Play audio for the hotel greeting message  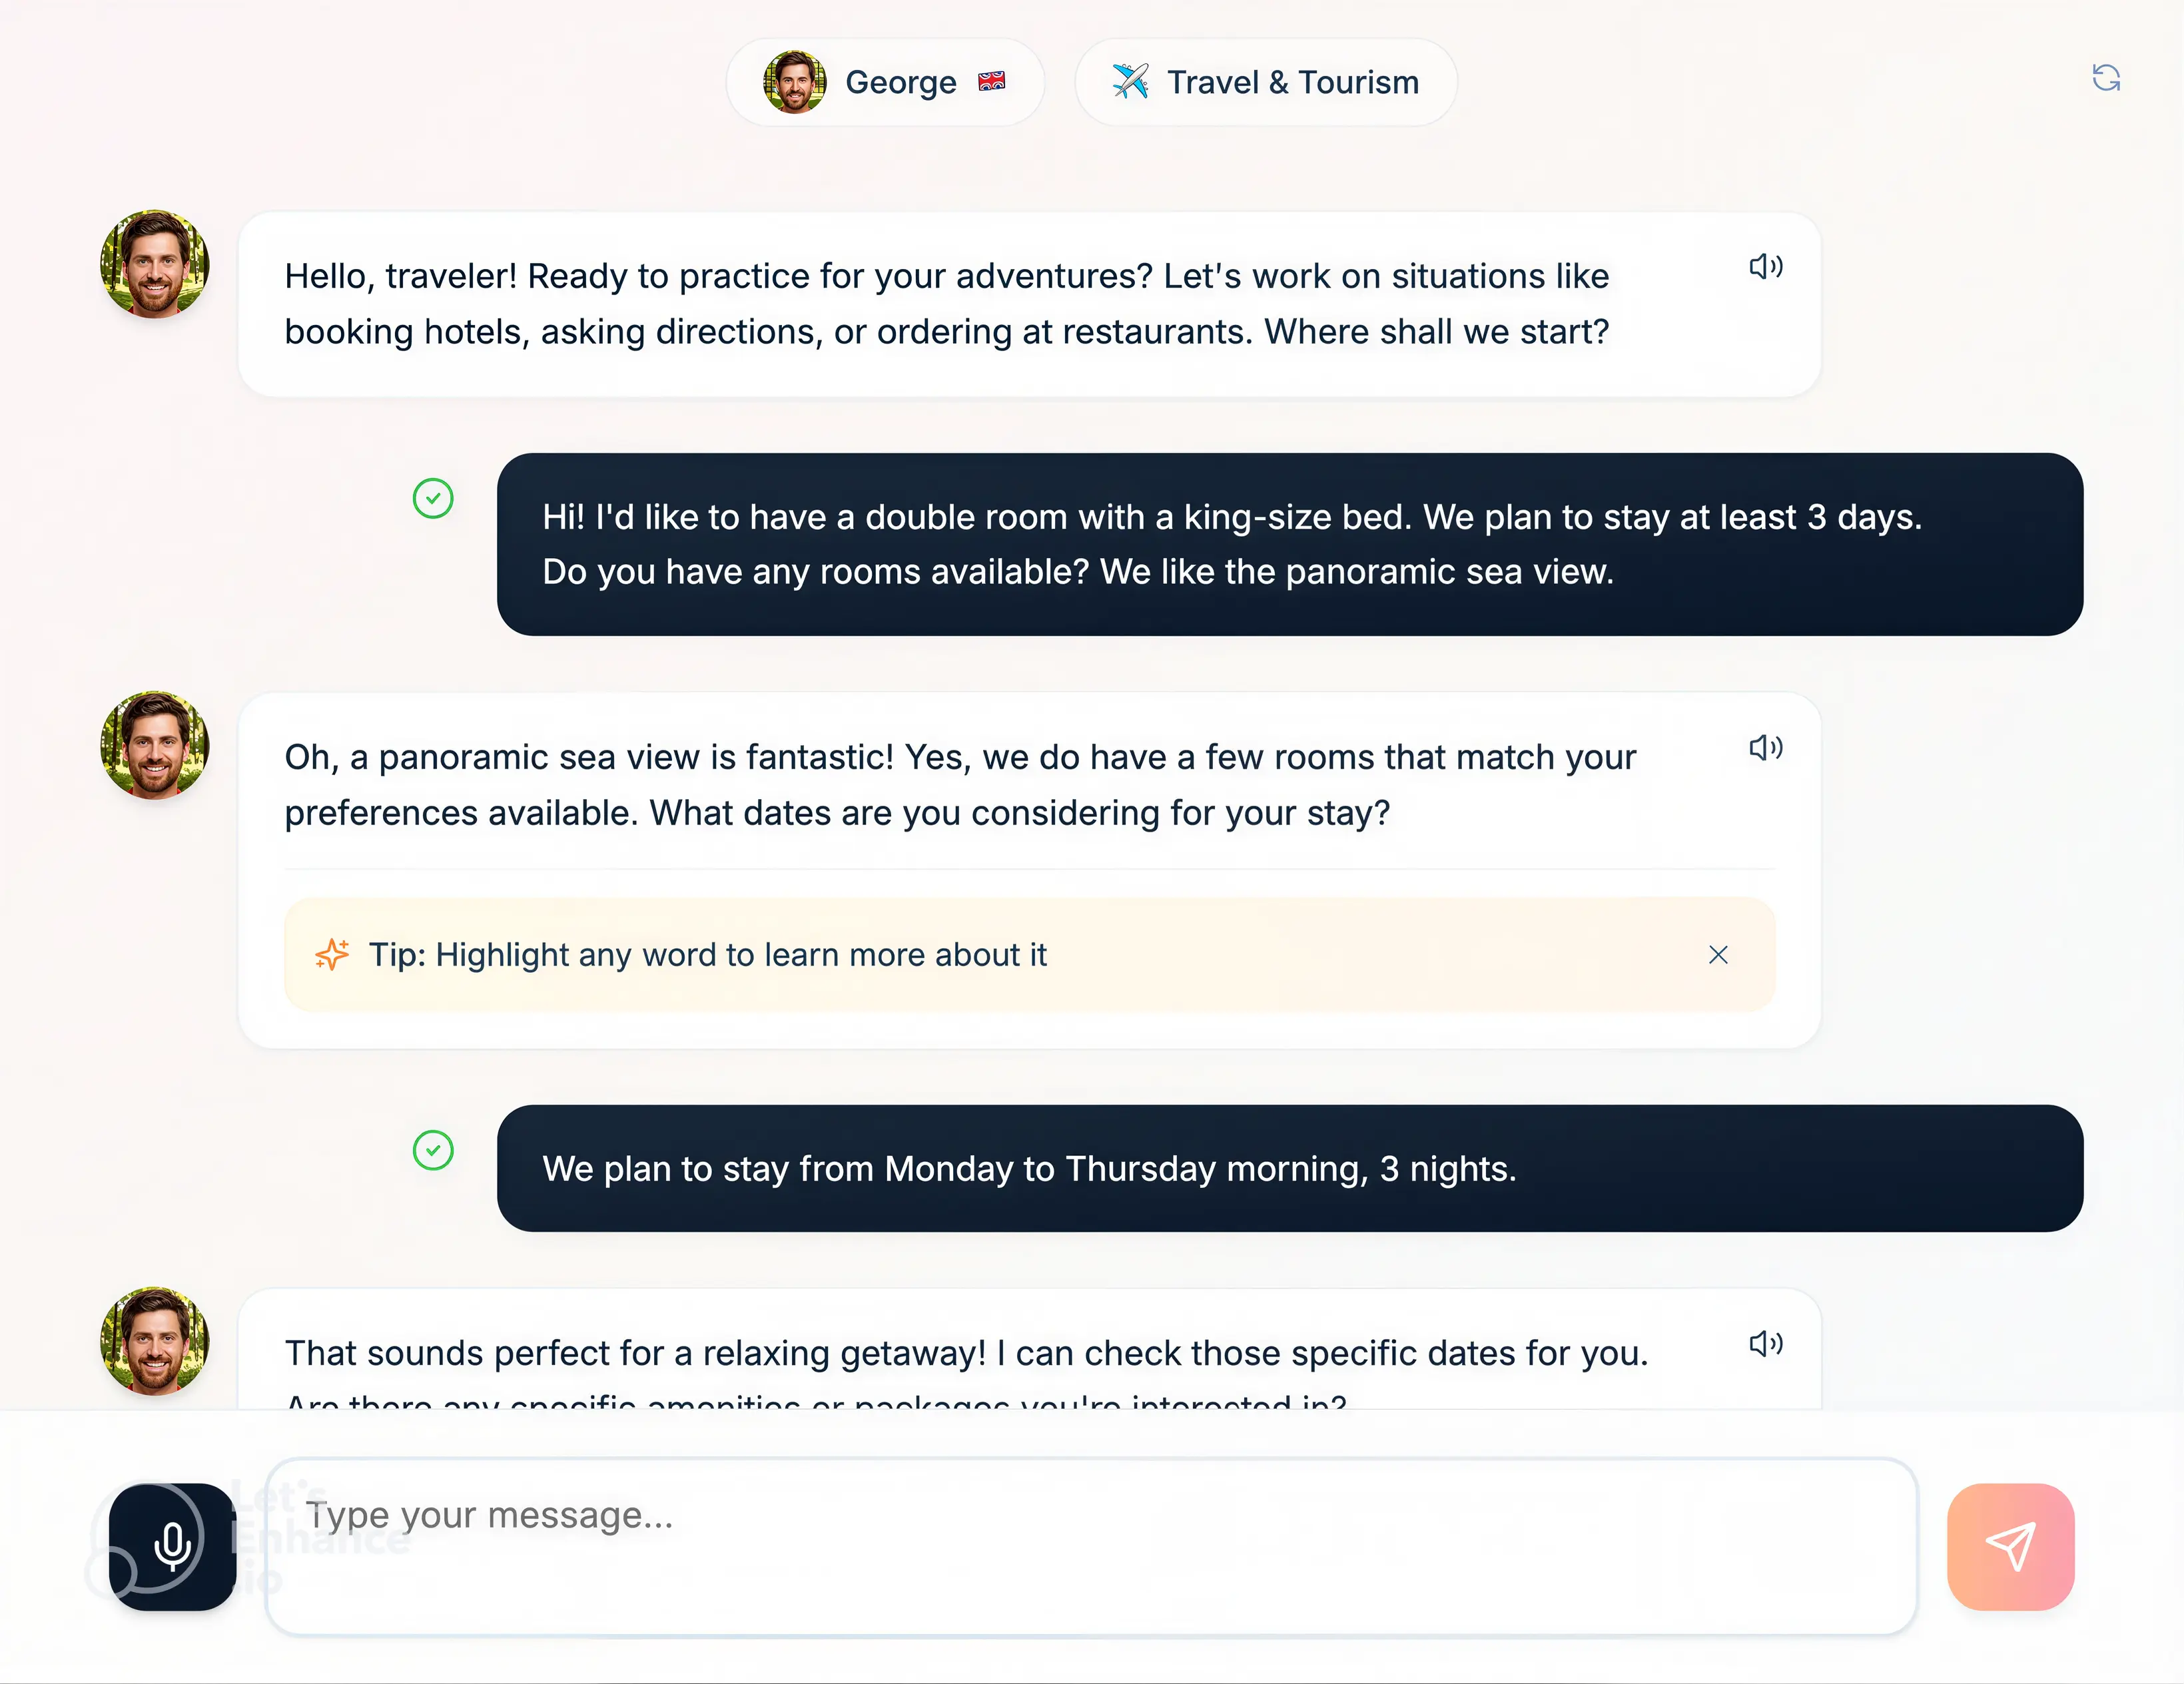click(1766, 266)
